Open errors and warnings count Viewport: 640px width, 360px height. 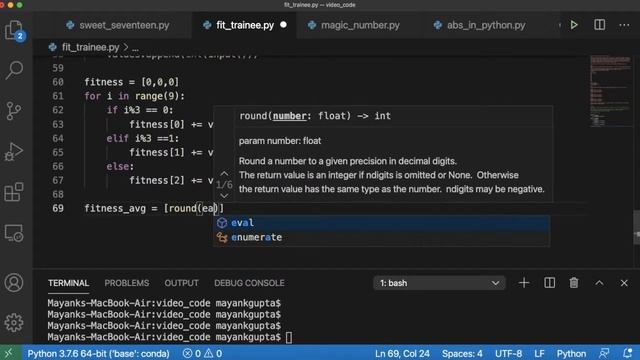[x=202, y=353]
